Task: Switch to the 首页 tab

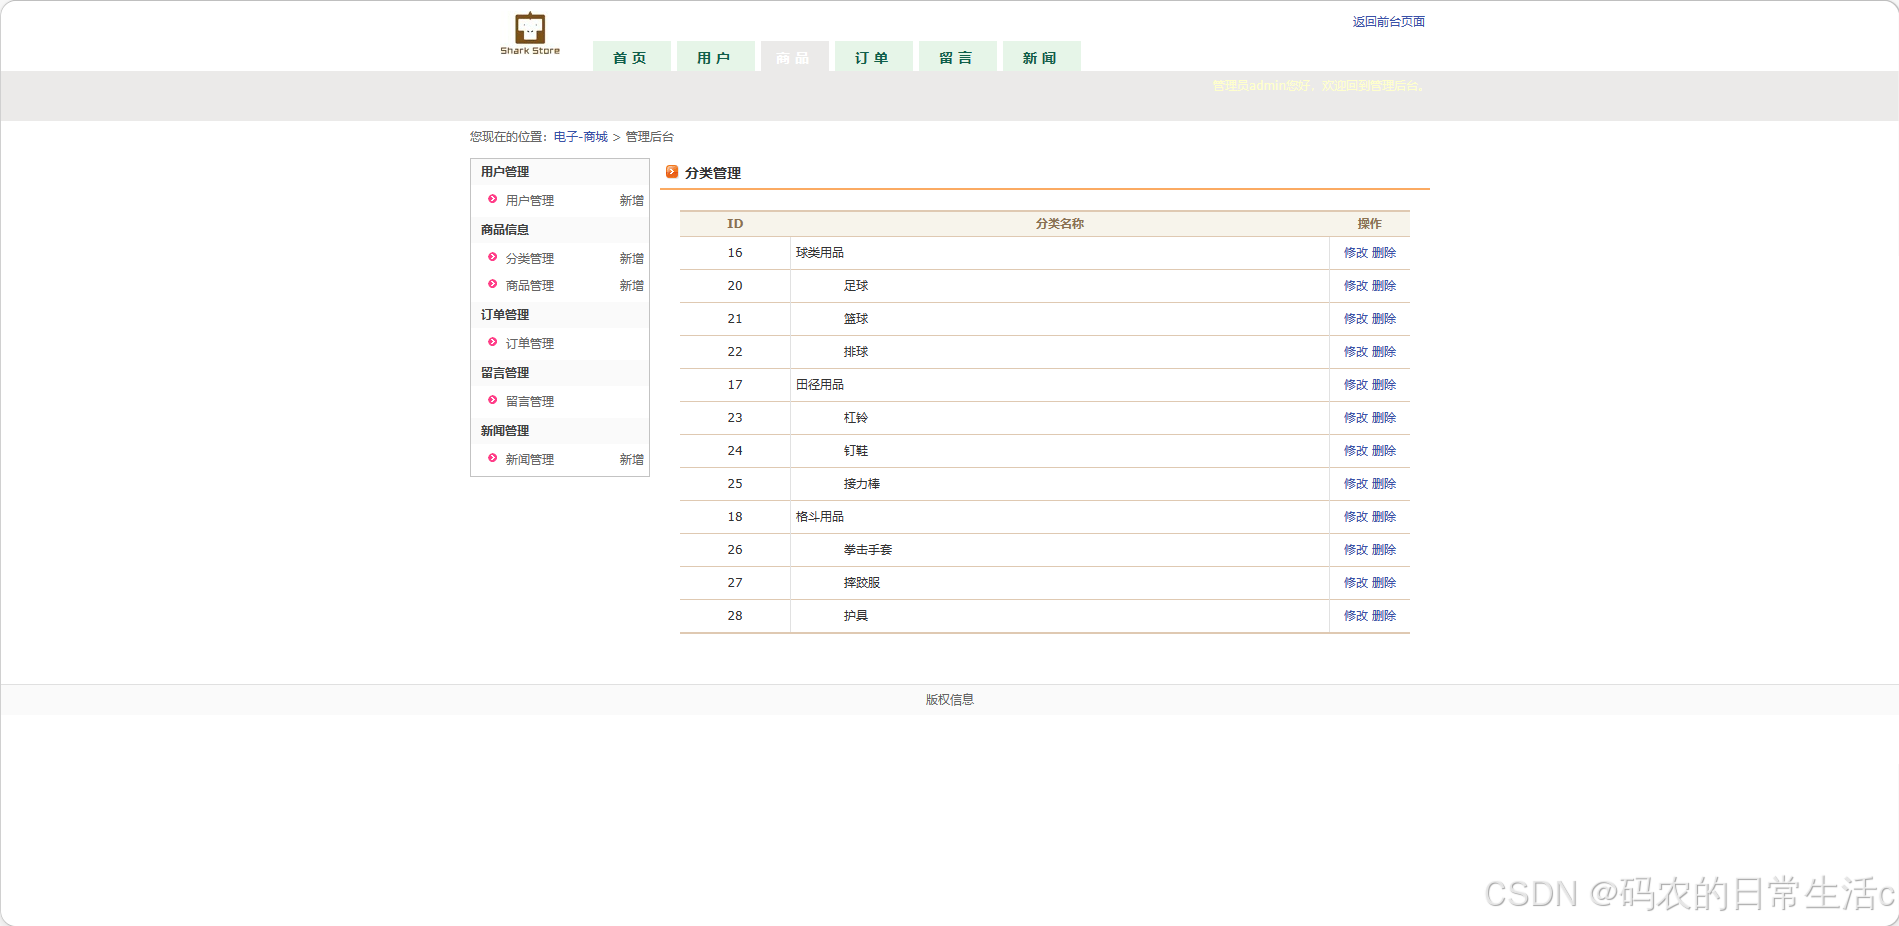Action: point(631,56)
